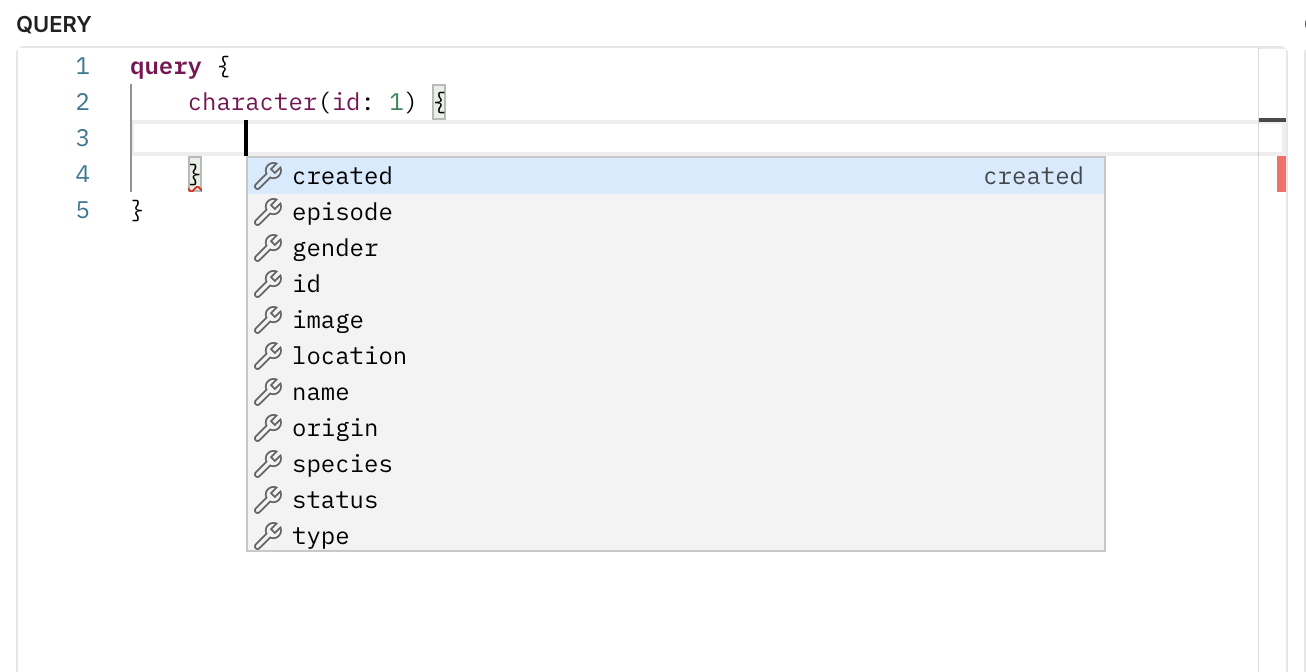1306x672 pixels.
Task: Click line number 1 in the gutter
Action: pos(82,67)
